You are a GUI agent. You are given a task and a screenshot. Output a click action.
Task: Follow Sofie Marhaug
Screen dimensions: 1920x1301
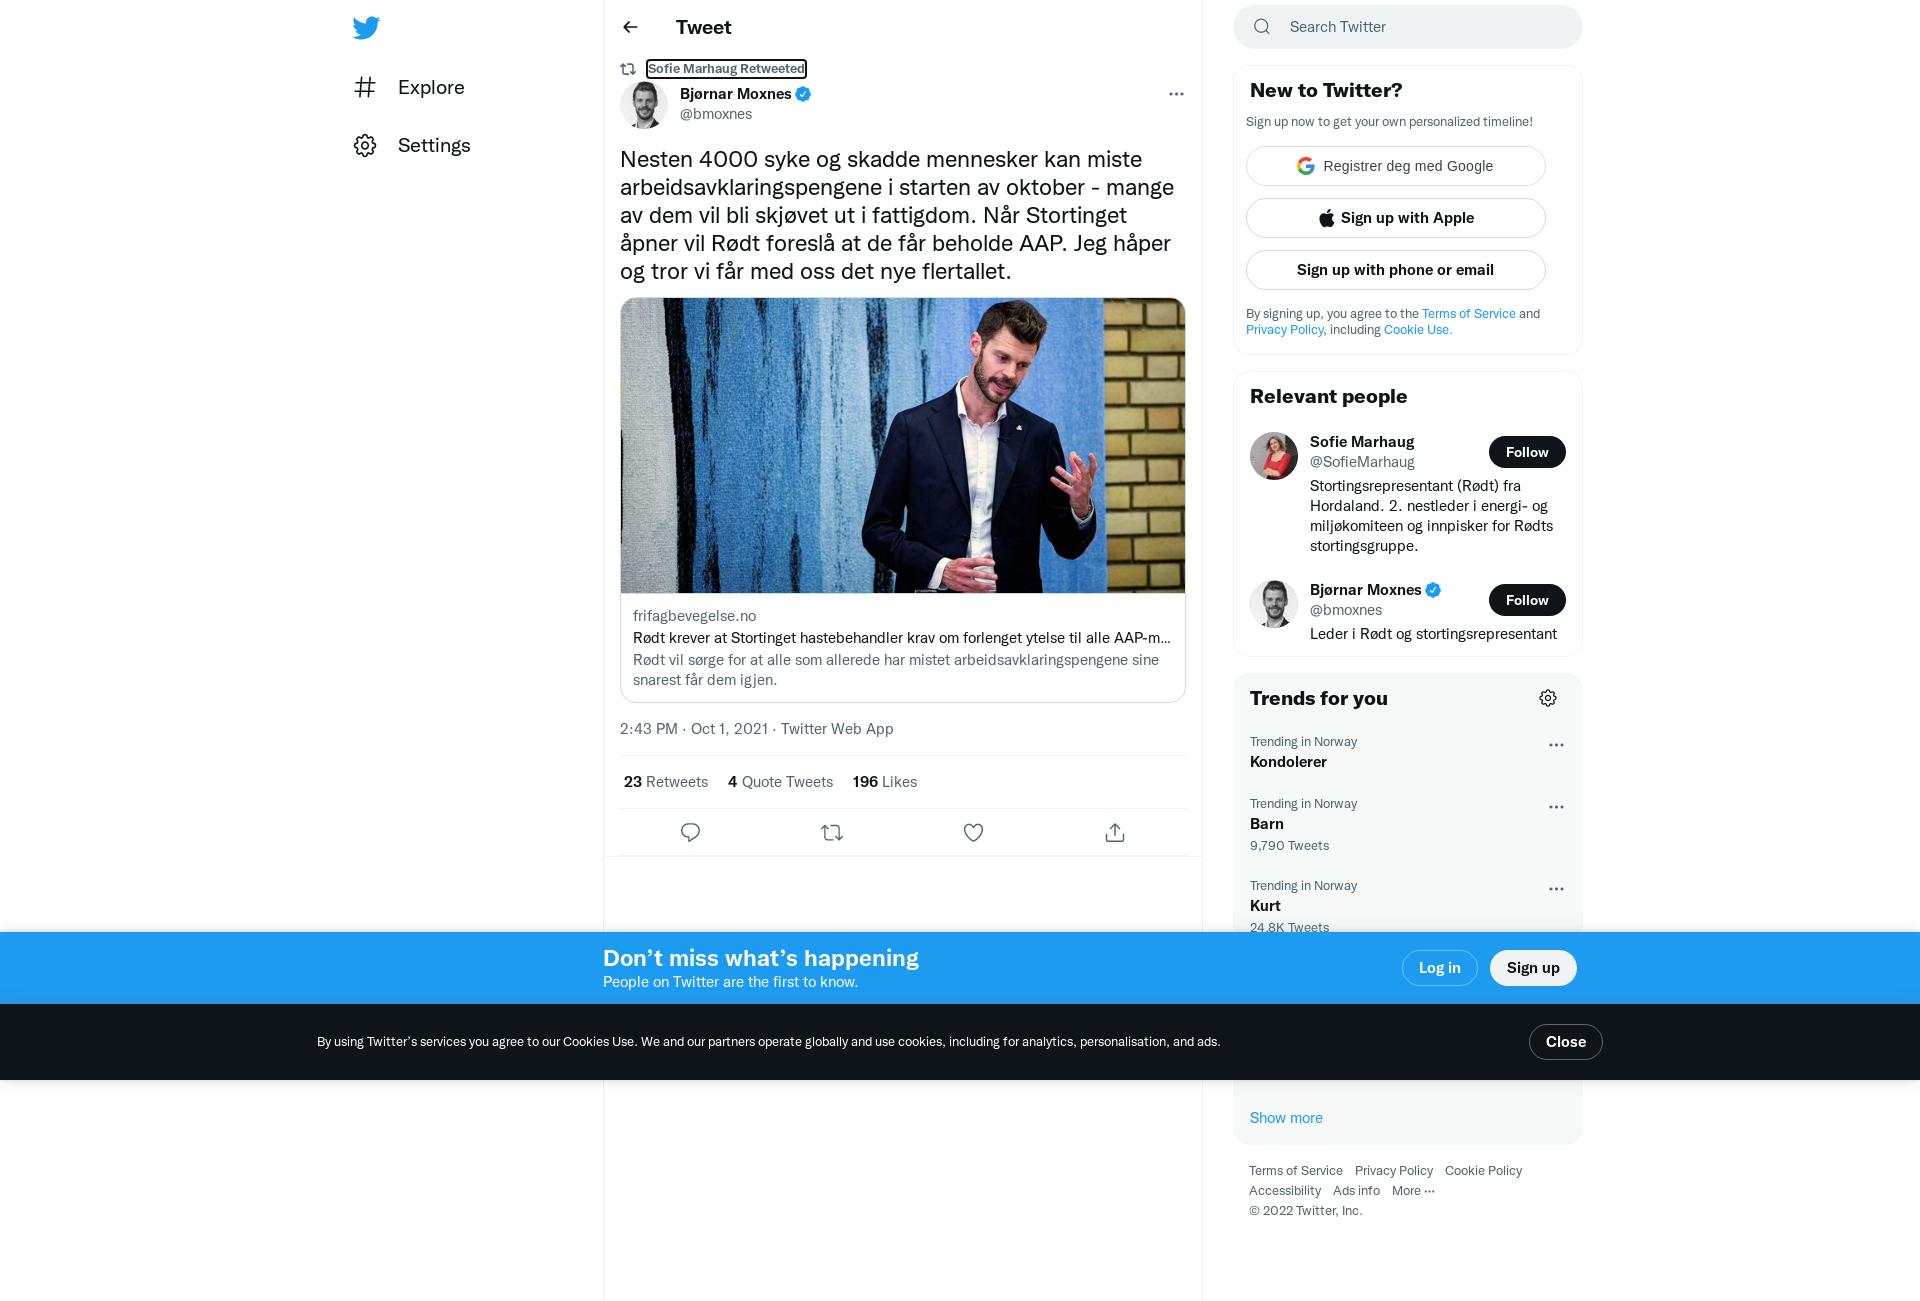point(1527,452)
